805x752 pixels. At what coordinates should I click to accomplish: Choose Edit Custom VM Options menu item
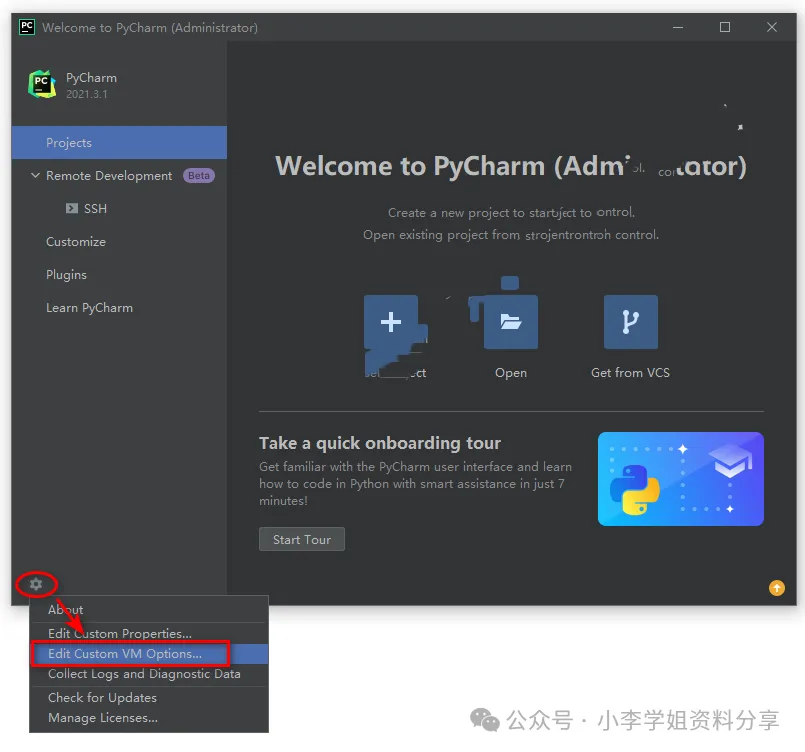pos(149,653)
